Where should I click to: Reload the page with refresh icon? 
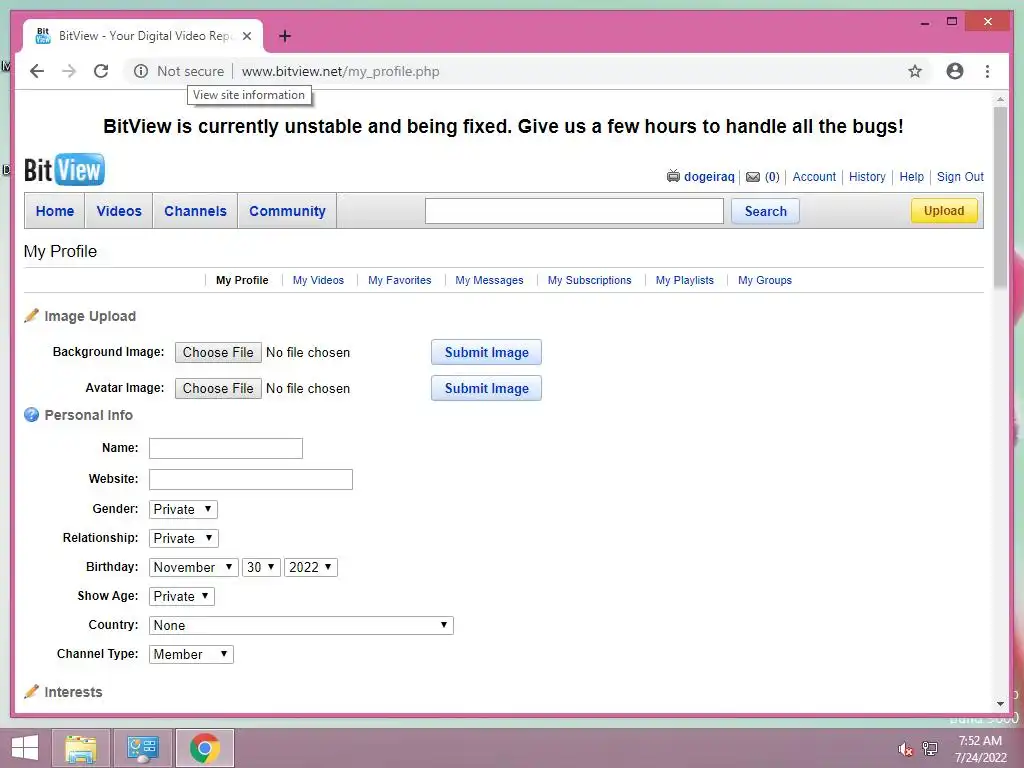(x=101, y=71)
